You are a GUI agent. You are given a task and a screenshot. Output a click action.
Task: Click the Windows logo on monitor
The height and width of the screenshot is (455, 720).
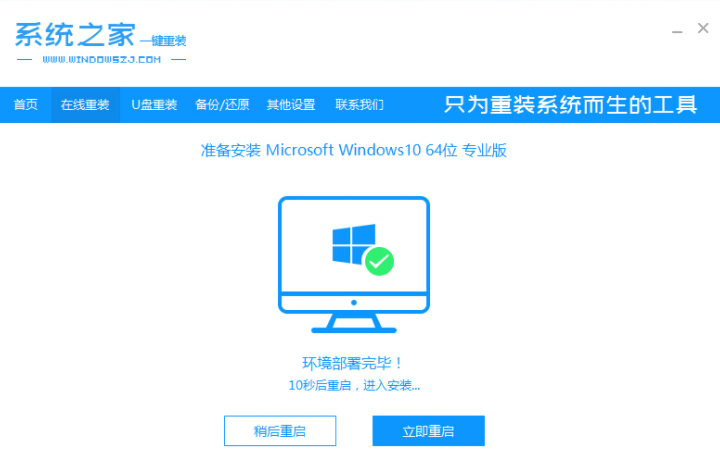pyautogui.click(x=354, y=244)
